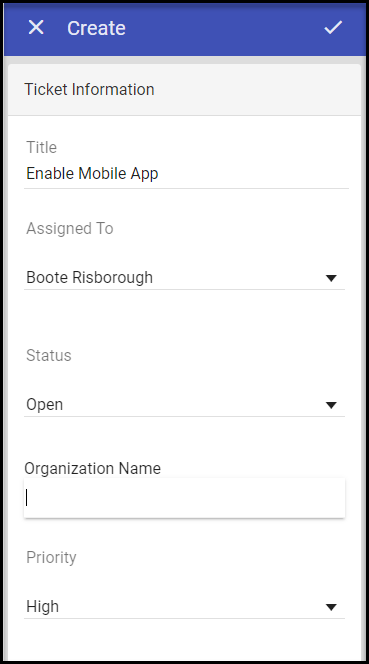Click empty area of blue Create toolbar

pos(225,28)
